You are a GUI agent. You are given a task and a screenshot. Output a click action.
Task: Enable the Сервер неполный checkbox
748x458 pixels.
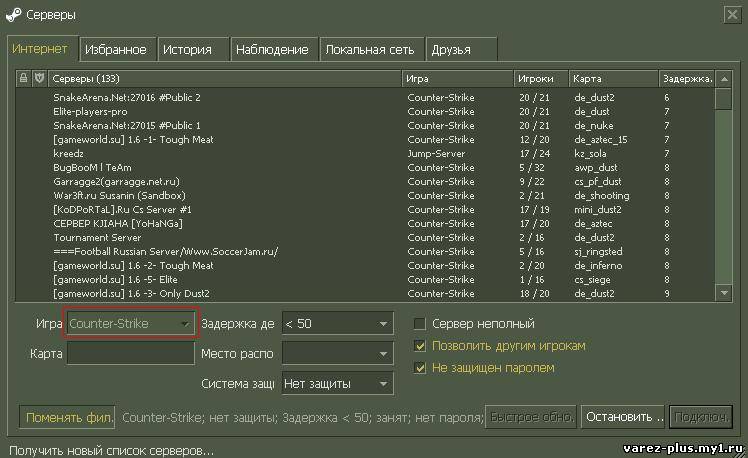[421, 324]
